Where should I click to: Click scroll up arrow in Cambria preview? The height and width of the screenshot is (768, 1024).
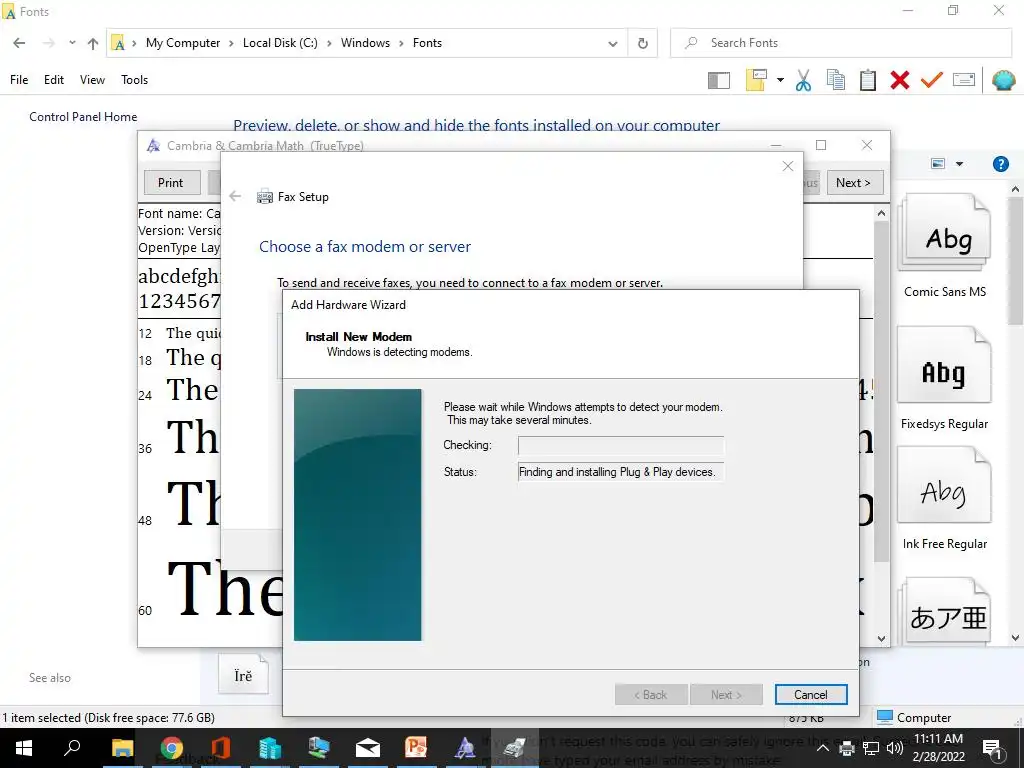pos(882,214)
